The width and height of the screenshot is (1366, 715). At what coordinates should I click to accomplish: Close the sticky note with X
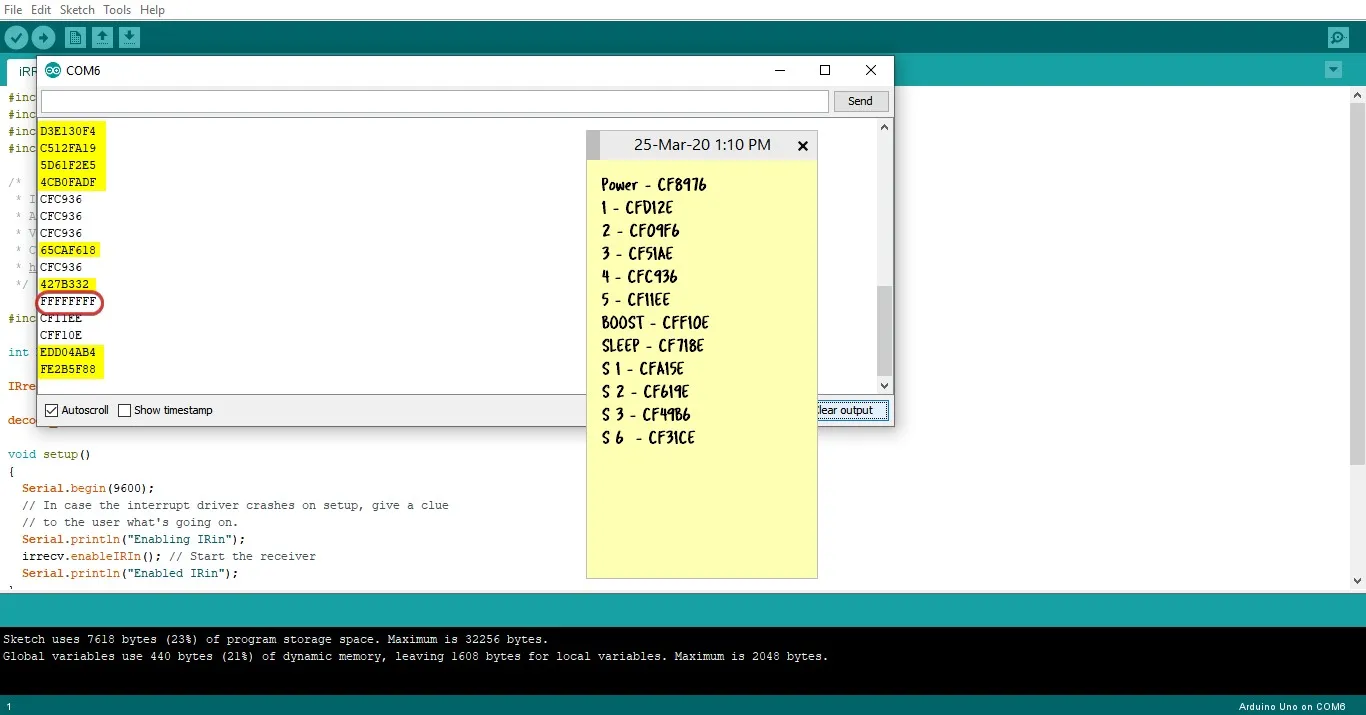pyautogui.click(x=802, y=146)
